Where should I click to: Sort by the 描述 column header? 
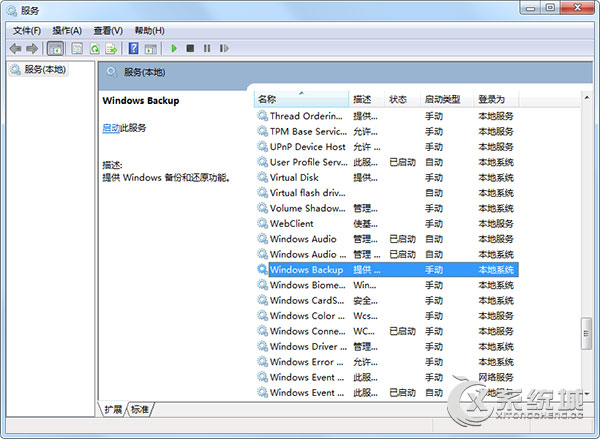tap(366, 99)
